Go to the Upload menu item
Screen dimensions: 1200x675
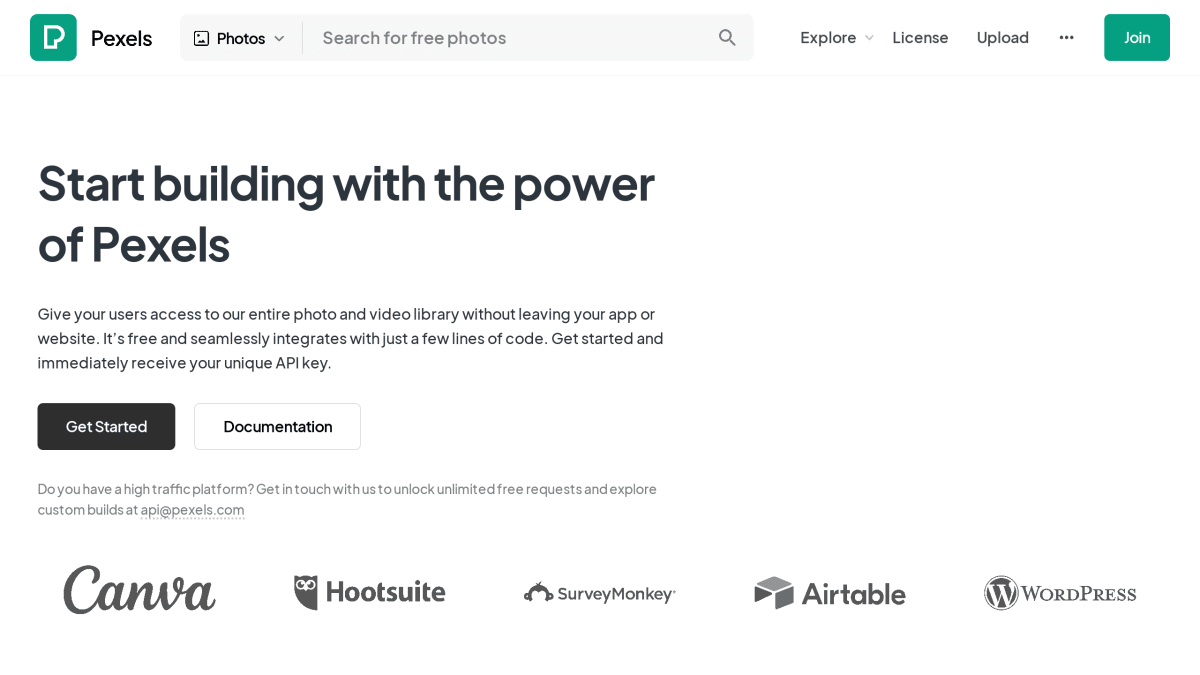pyautogui.click(x=1002, y=37)
